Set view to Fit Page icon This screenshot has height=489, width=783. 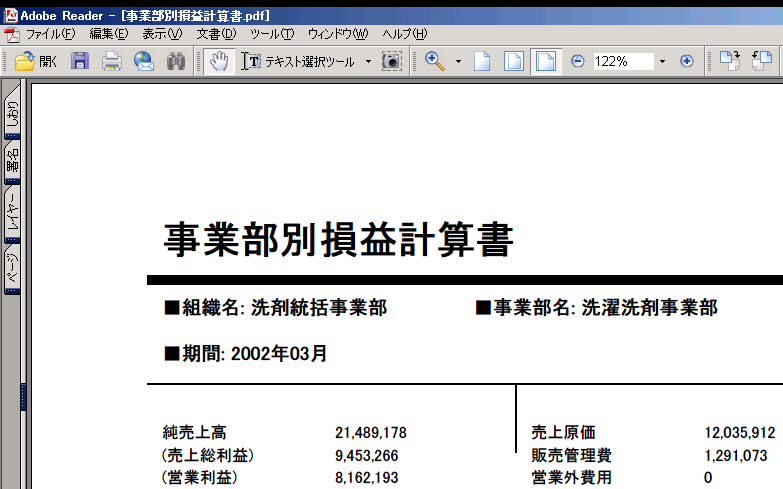tap(514, 61)
